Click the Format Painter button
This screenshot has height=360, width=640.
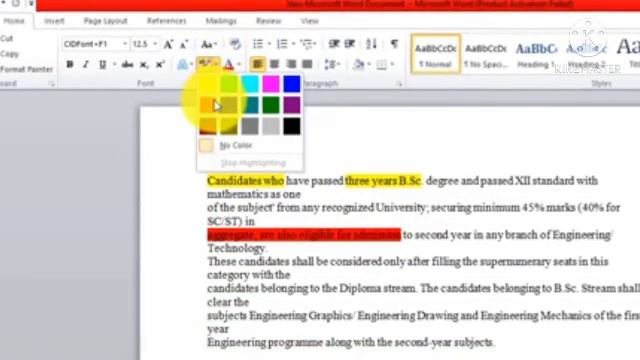point(26,69)
